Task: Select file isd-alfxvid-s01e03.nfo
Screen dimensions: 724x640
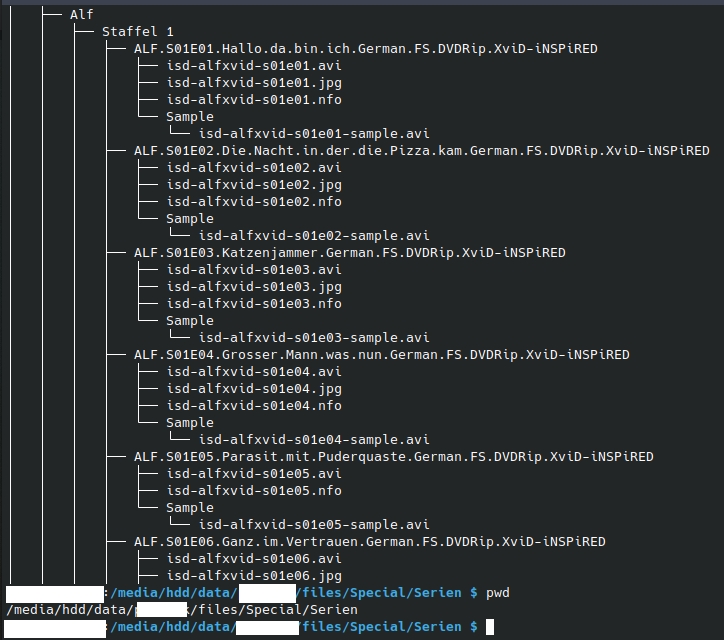Action: [254, 304]
